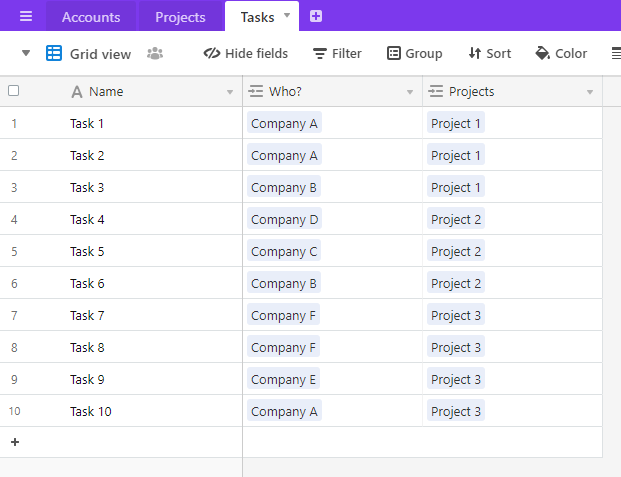Open the collaborators people icon
621x477 pixels.
click(155, 53)
